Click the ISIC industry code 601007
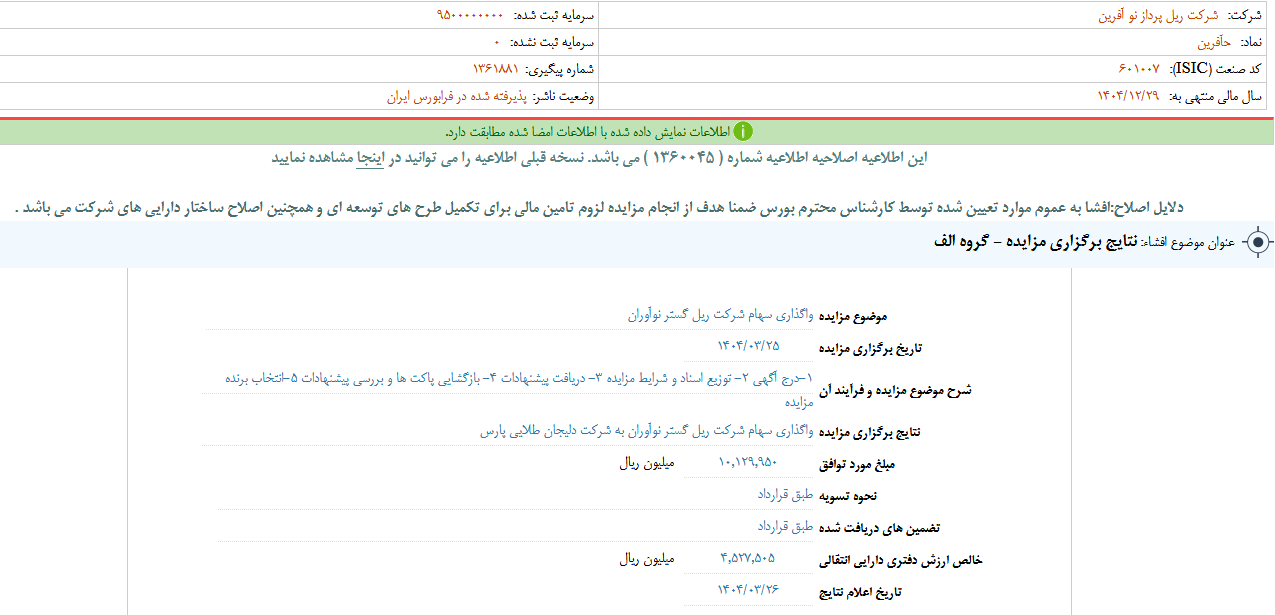This screenshot has height=615, width=1275. click(x=1138, y=69)
